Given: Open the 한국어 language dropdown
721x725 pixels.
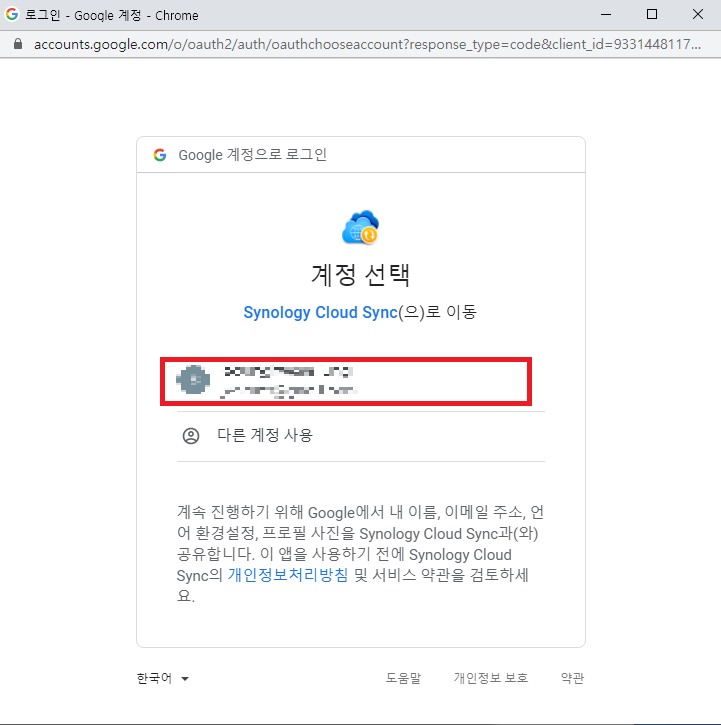Looking at the screenshot, I should 163,678.
